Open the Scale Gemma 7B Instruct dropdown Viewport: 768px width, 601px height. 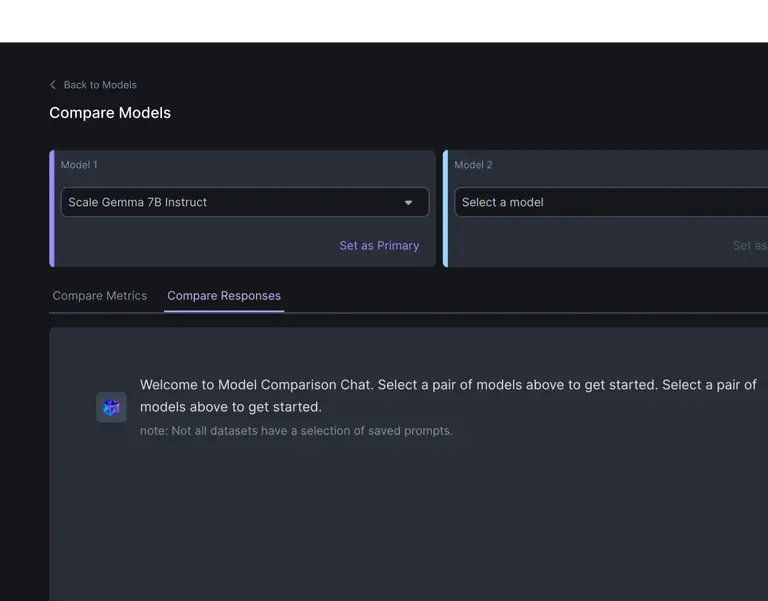230,202
